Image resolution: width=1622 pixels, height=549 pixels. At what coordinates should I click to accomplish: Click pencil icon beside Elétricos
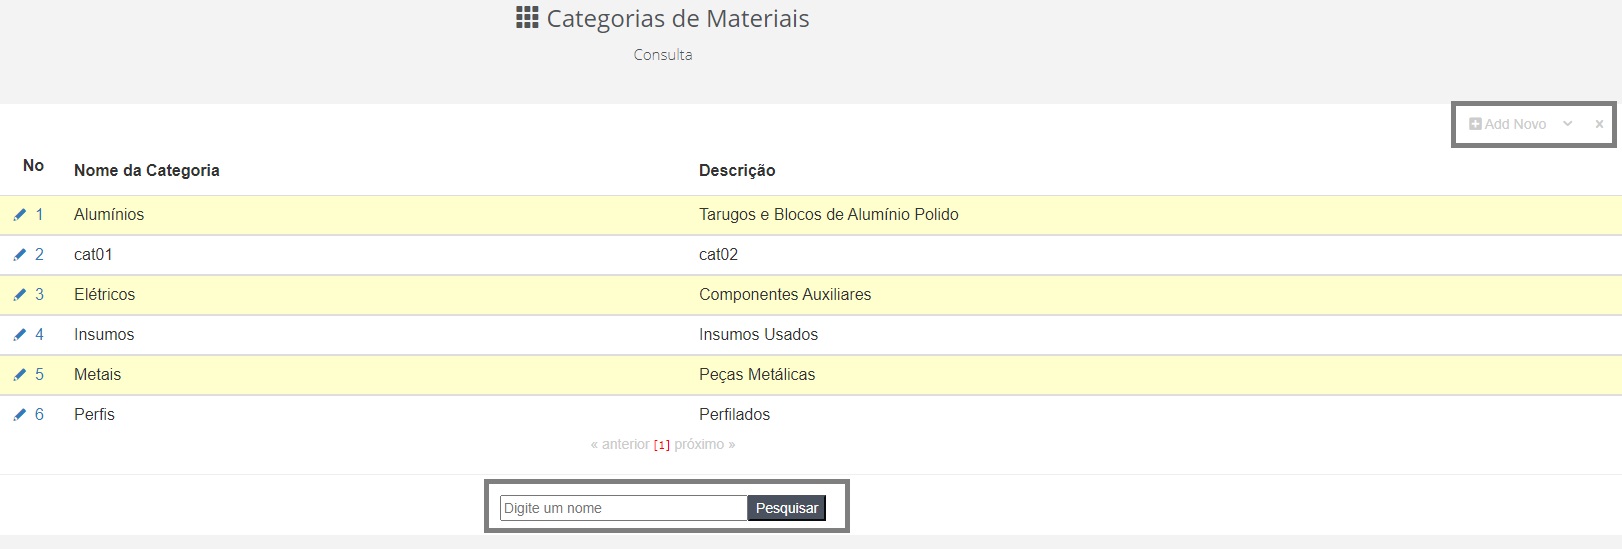(x=19, y=295)
